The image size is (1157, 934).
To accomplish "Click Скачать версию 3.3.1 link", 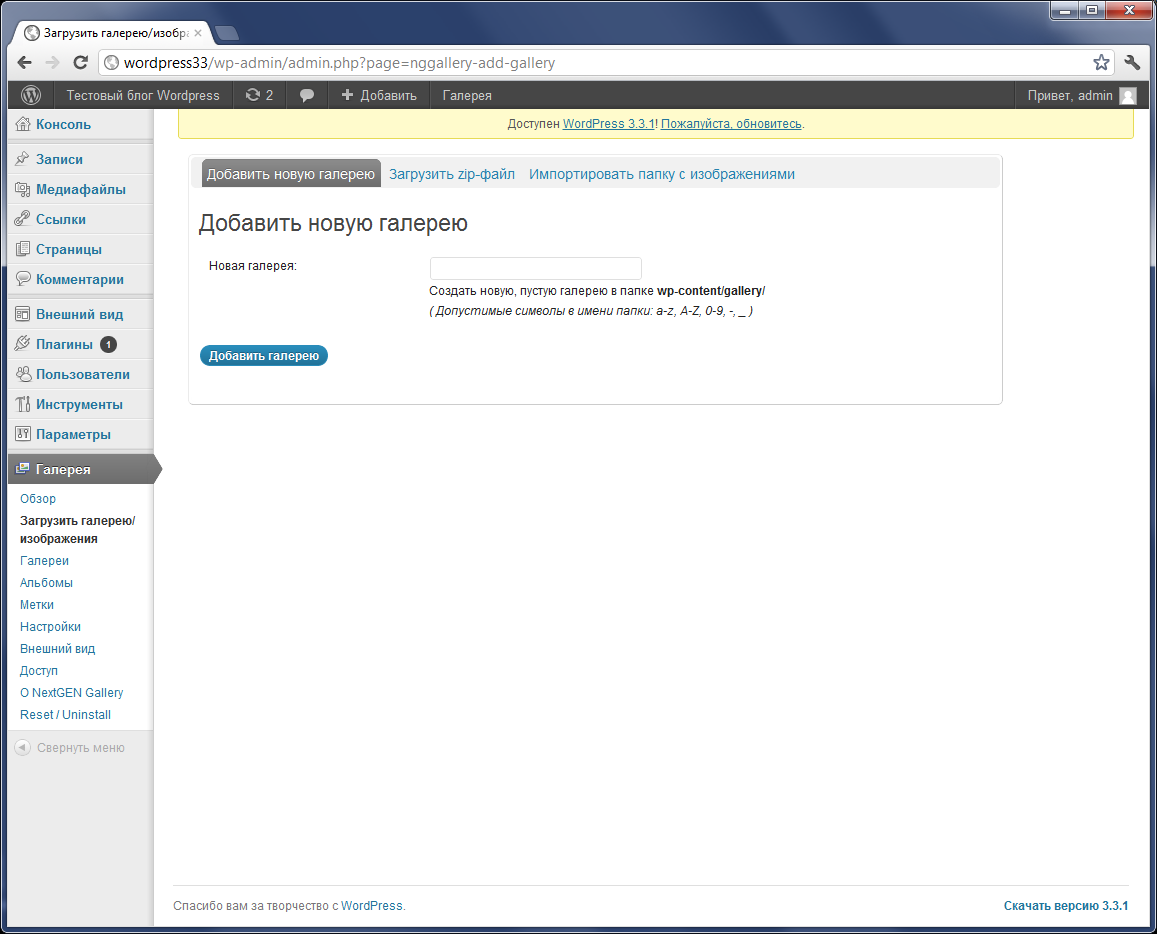I will point(1066,905).
